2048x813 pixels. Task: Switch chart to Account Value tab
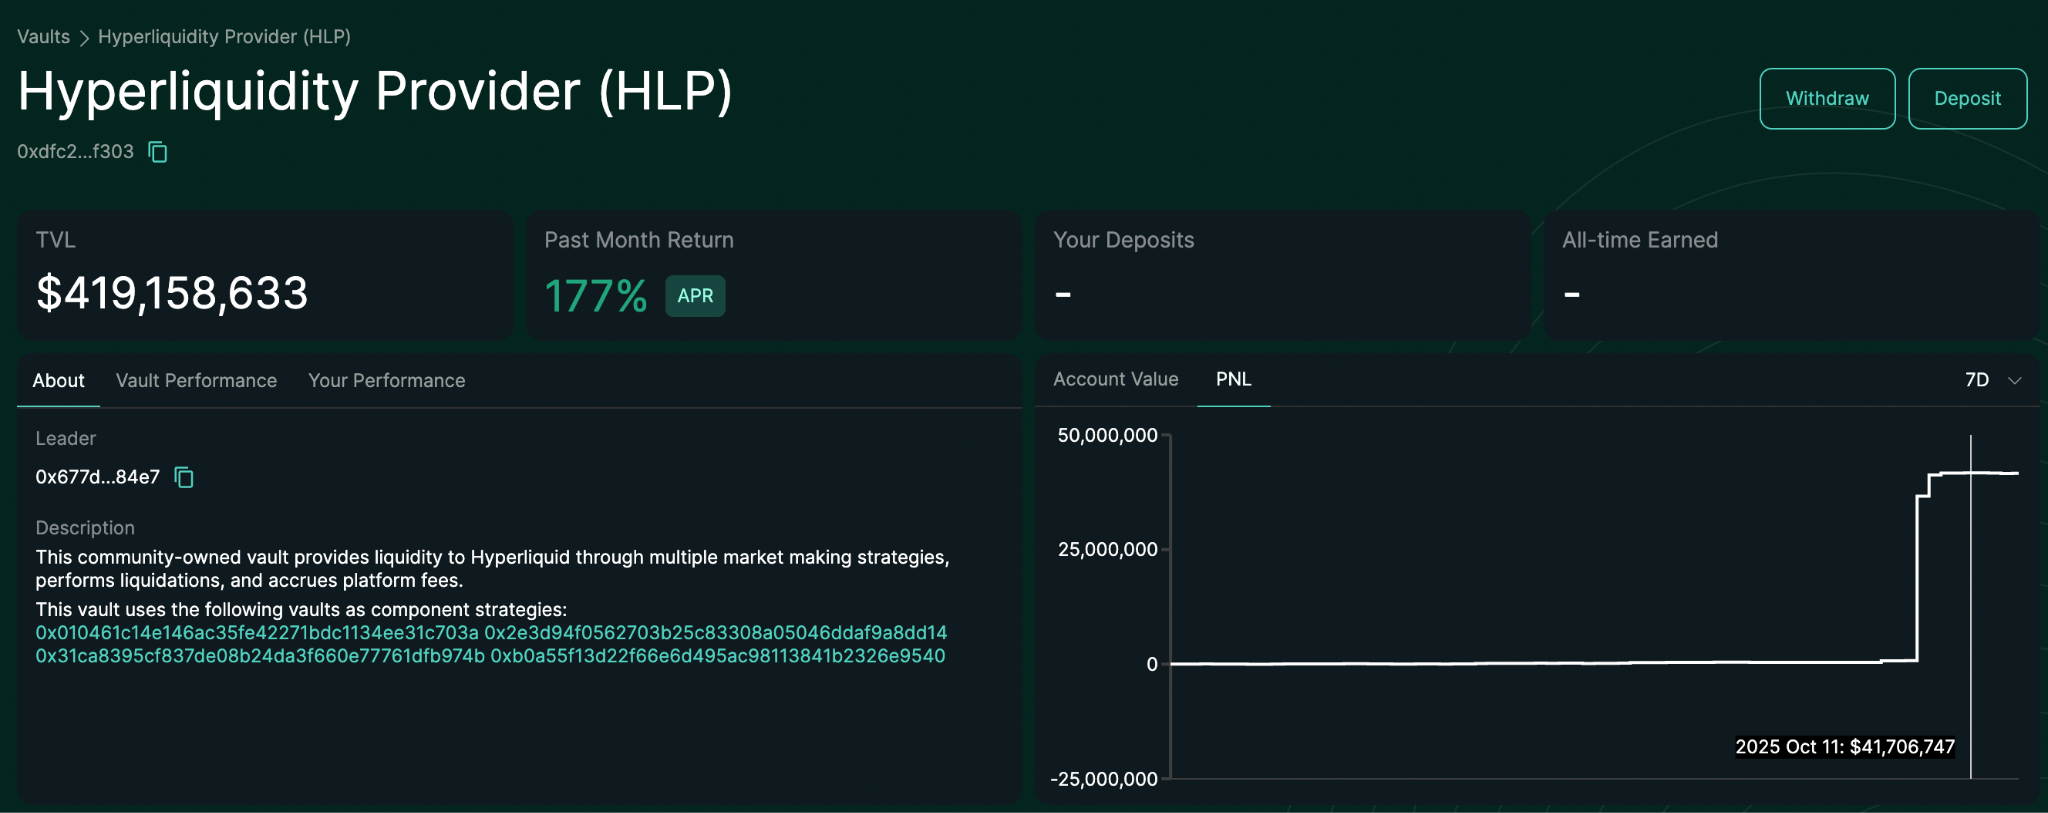coord(1116,379)
